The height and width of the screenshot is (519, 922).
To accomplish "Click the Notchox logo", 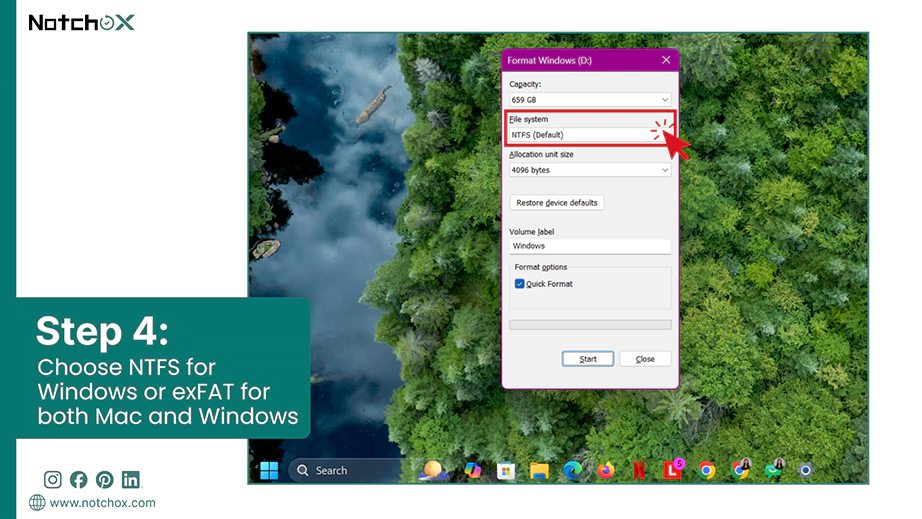I will [x=82, y=22].
